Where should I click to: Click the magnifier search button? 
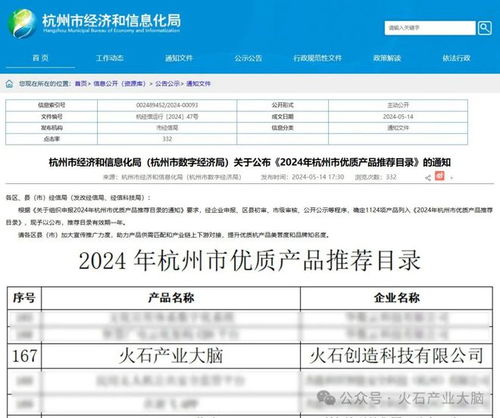click(x=484, y=28)
